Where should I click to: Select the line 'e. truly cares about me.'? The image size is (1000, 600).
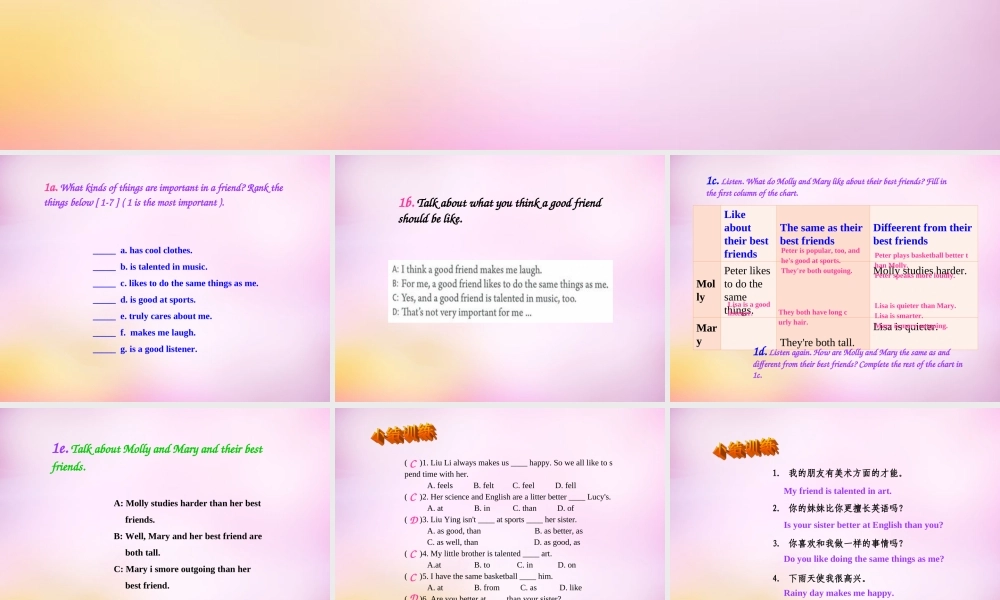166,316
